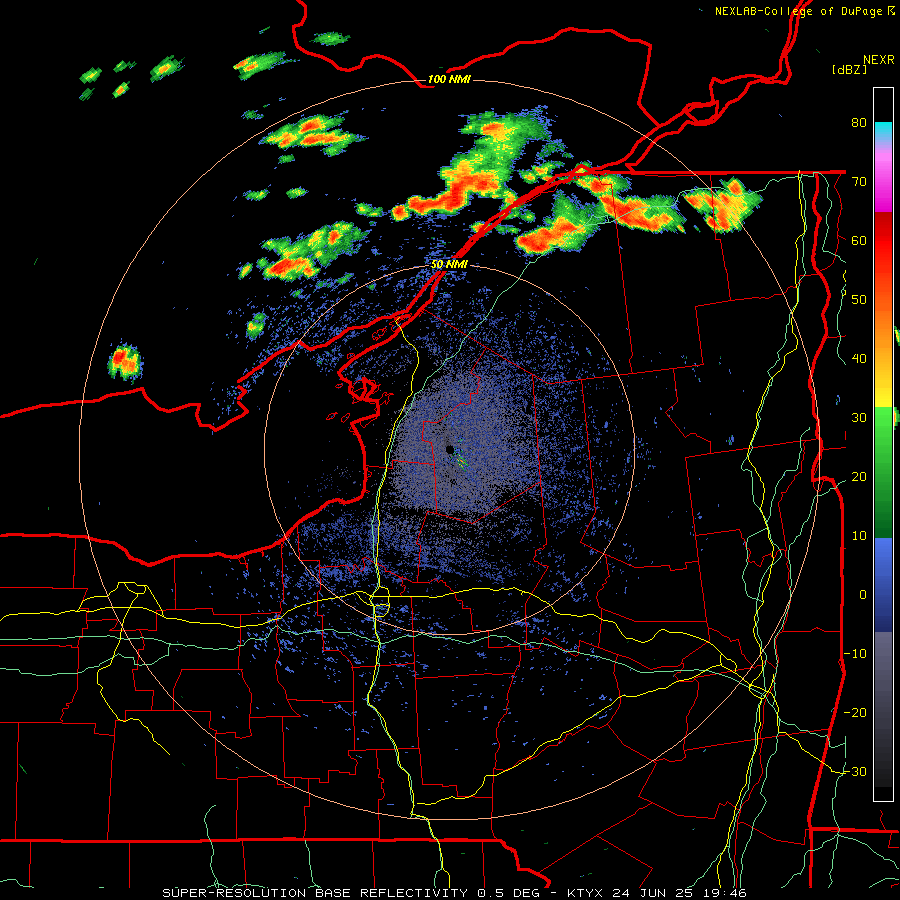This screenshot has width=900, height=900.
Task: Click SUPER-RESOLUTION BASE REFLECTIVITY caption text
Action: click(x=315, y=893)
